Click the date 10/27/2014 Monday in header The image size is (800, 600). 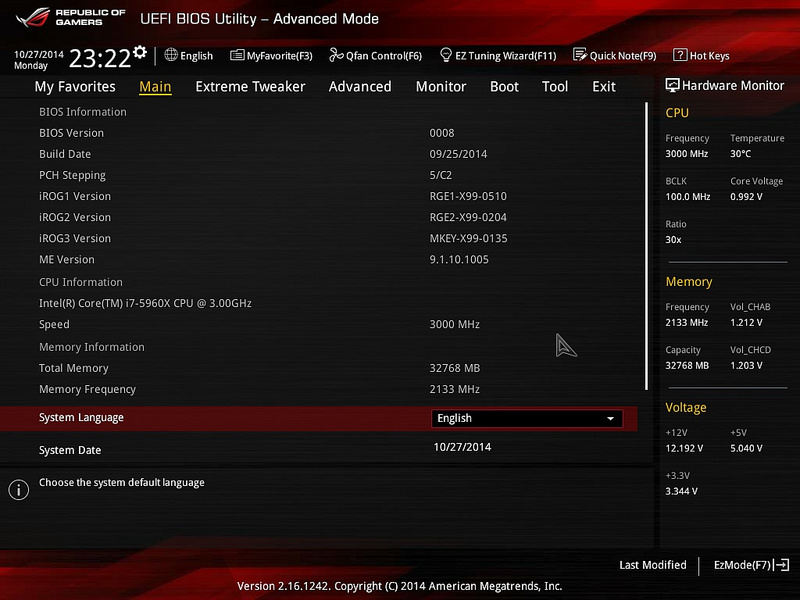click(39, 60)
